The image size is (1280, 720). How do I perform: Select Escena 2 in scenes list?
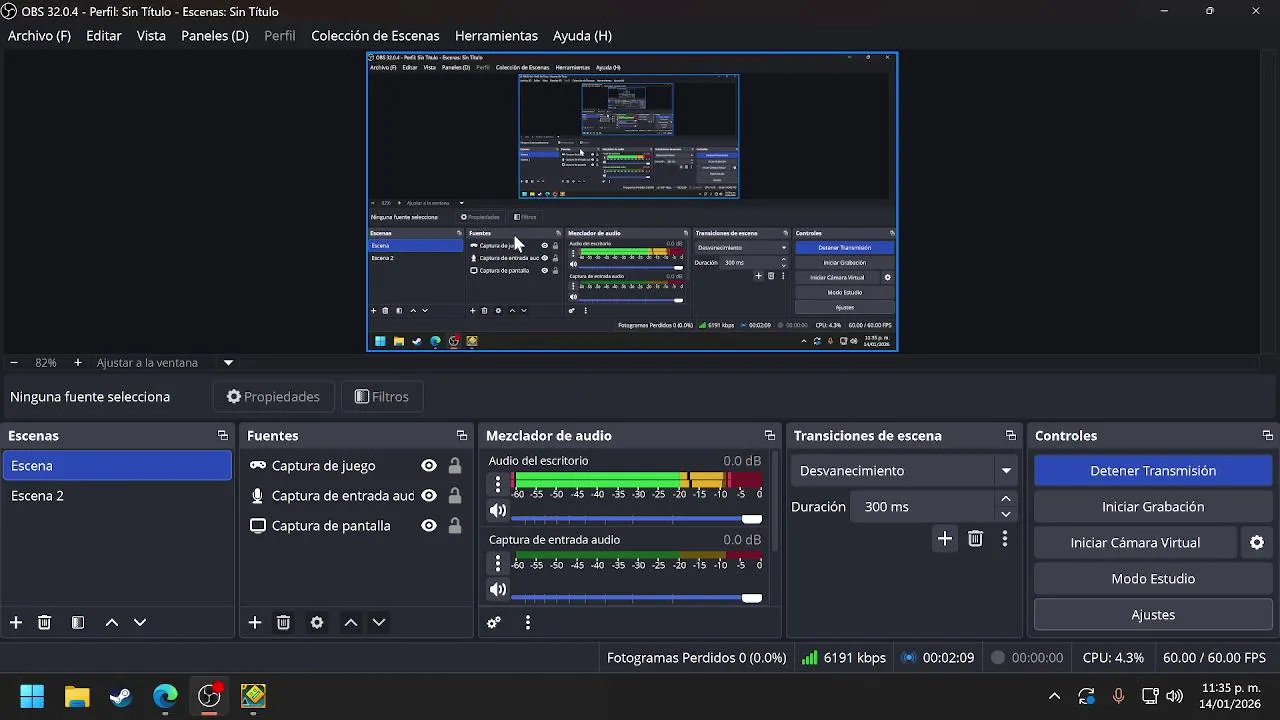[x=117, y=496]
